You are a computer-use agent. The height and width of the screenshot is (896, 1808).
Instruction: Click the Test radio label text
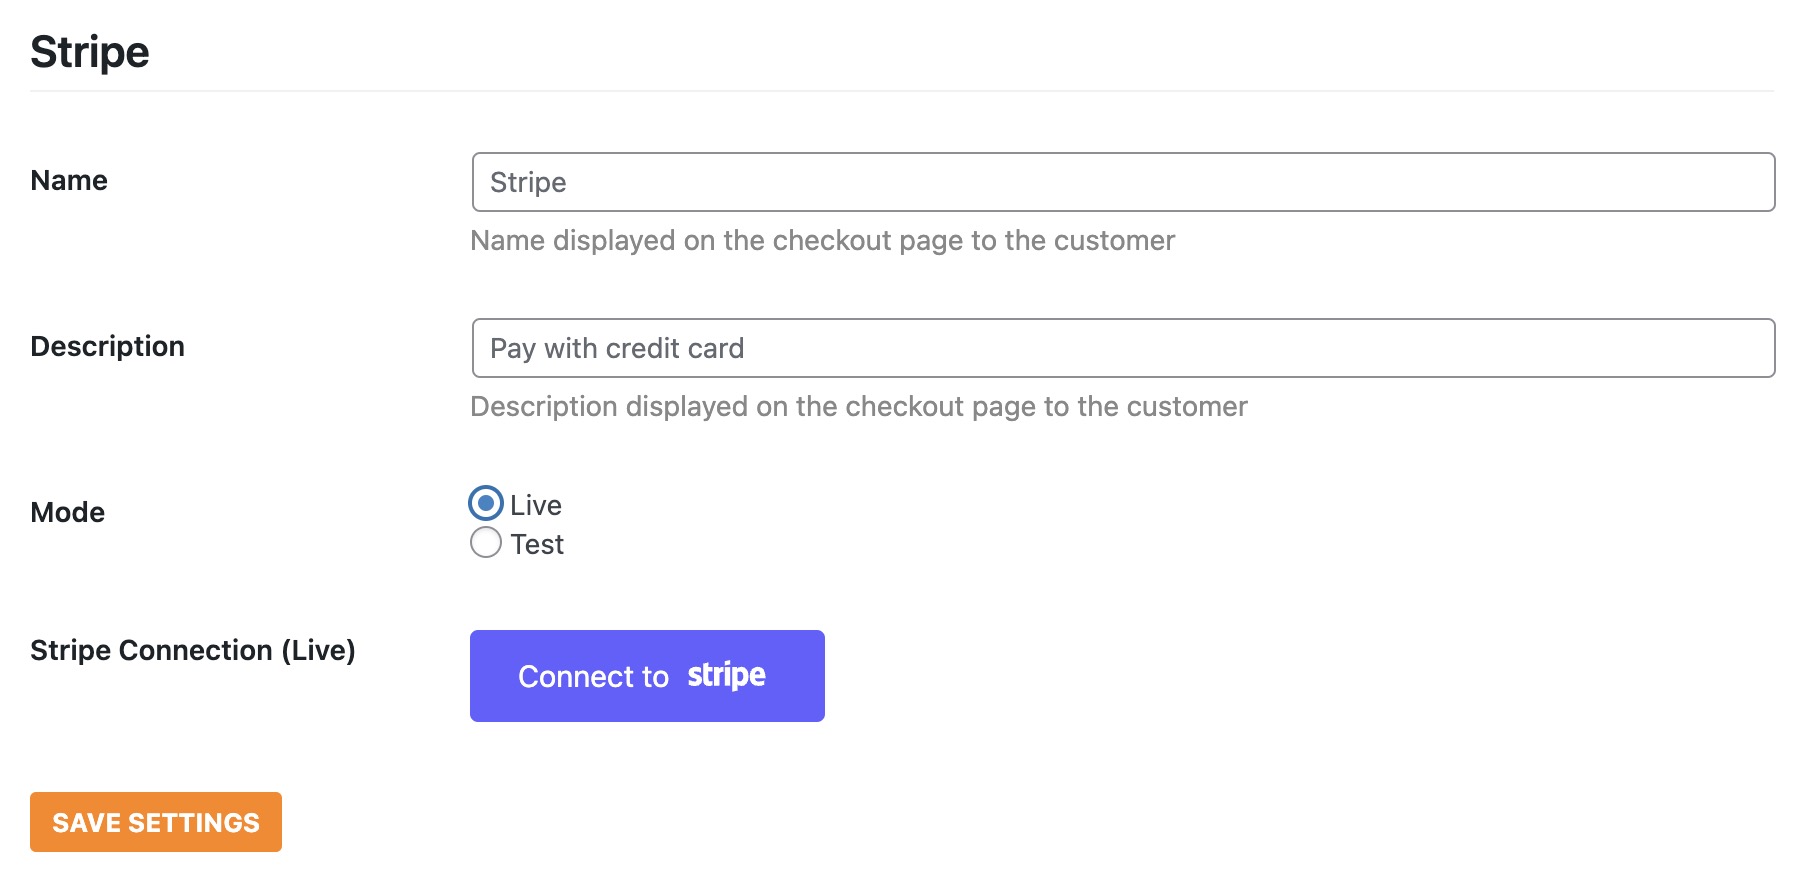click(538, 543)
